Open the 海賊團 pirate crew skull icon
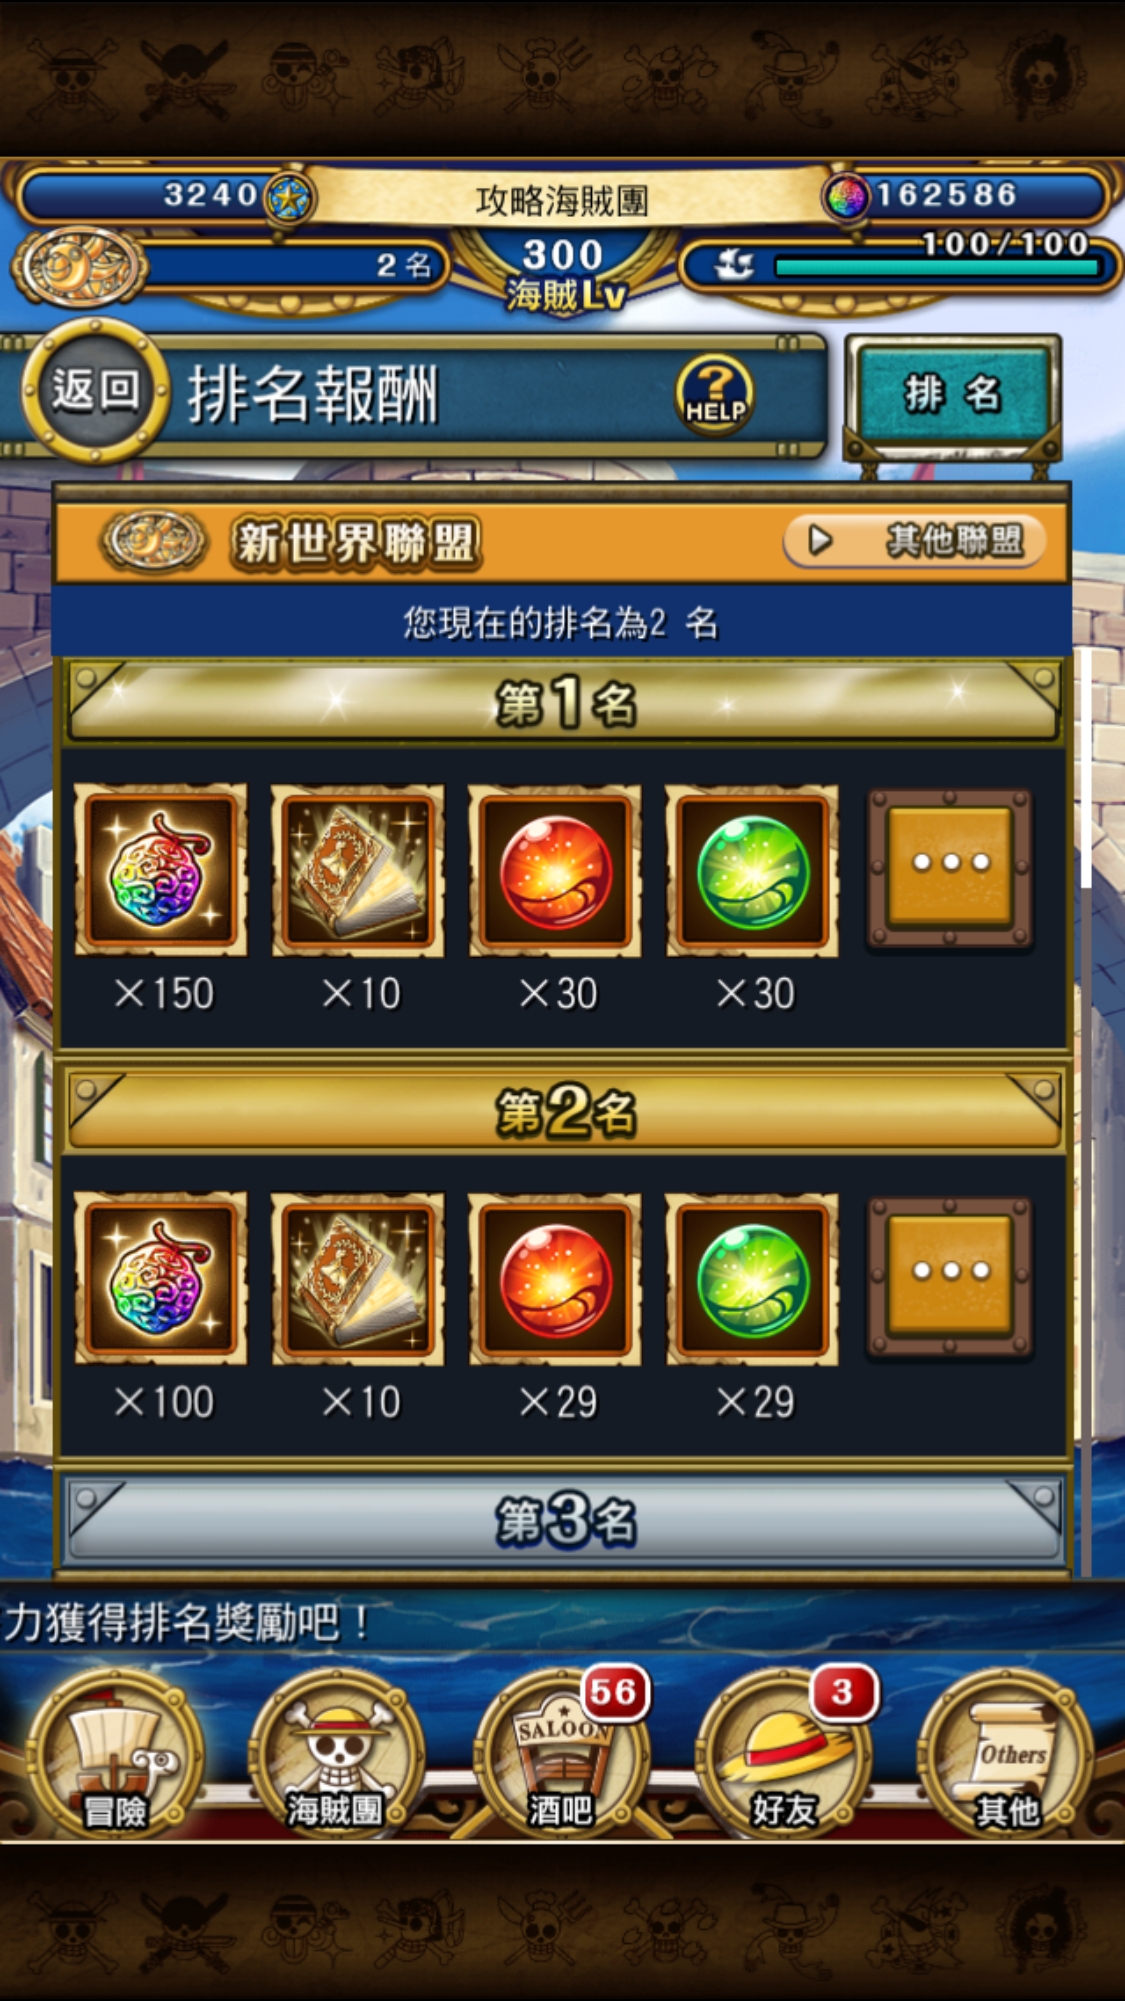1125x2001 pixels. tap(337, 1757)
